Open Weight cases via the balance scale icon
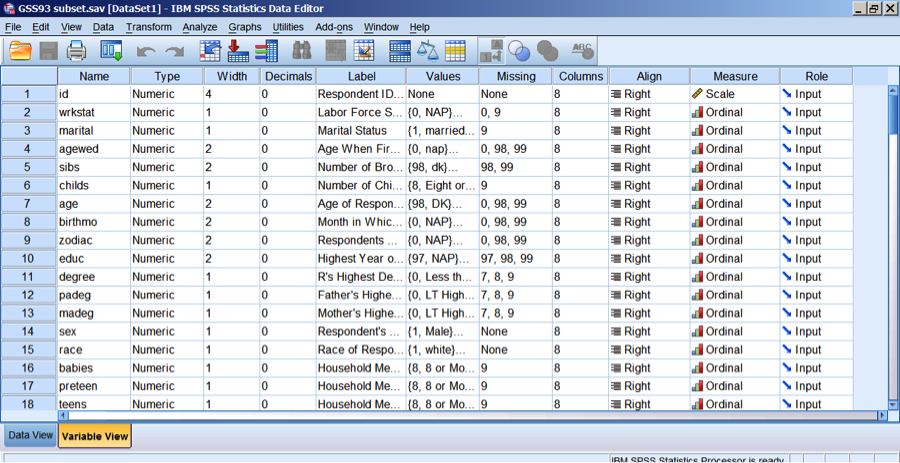 point(428,51)
